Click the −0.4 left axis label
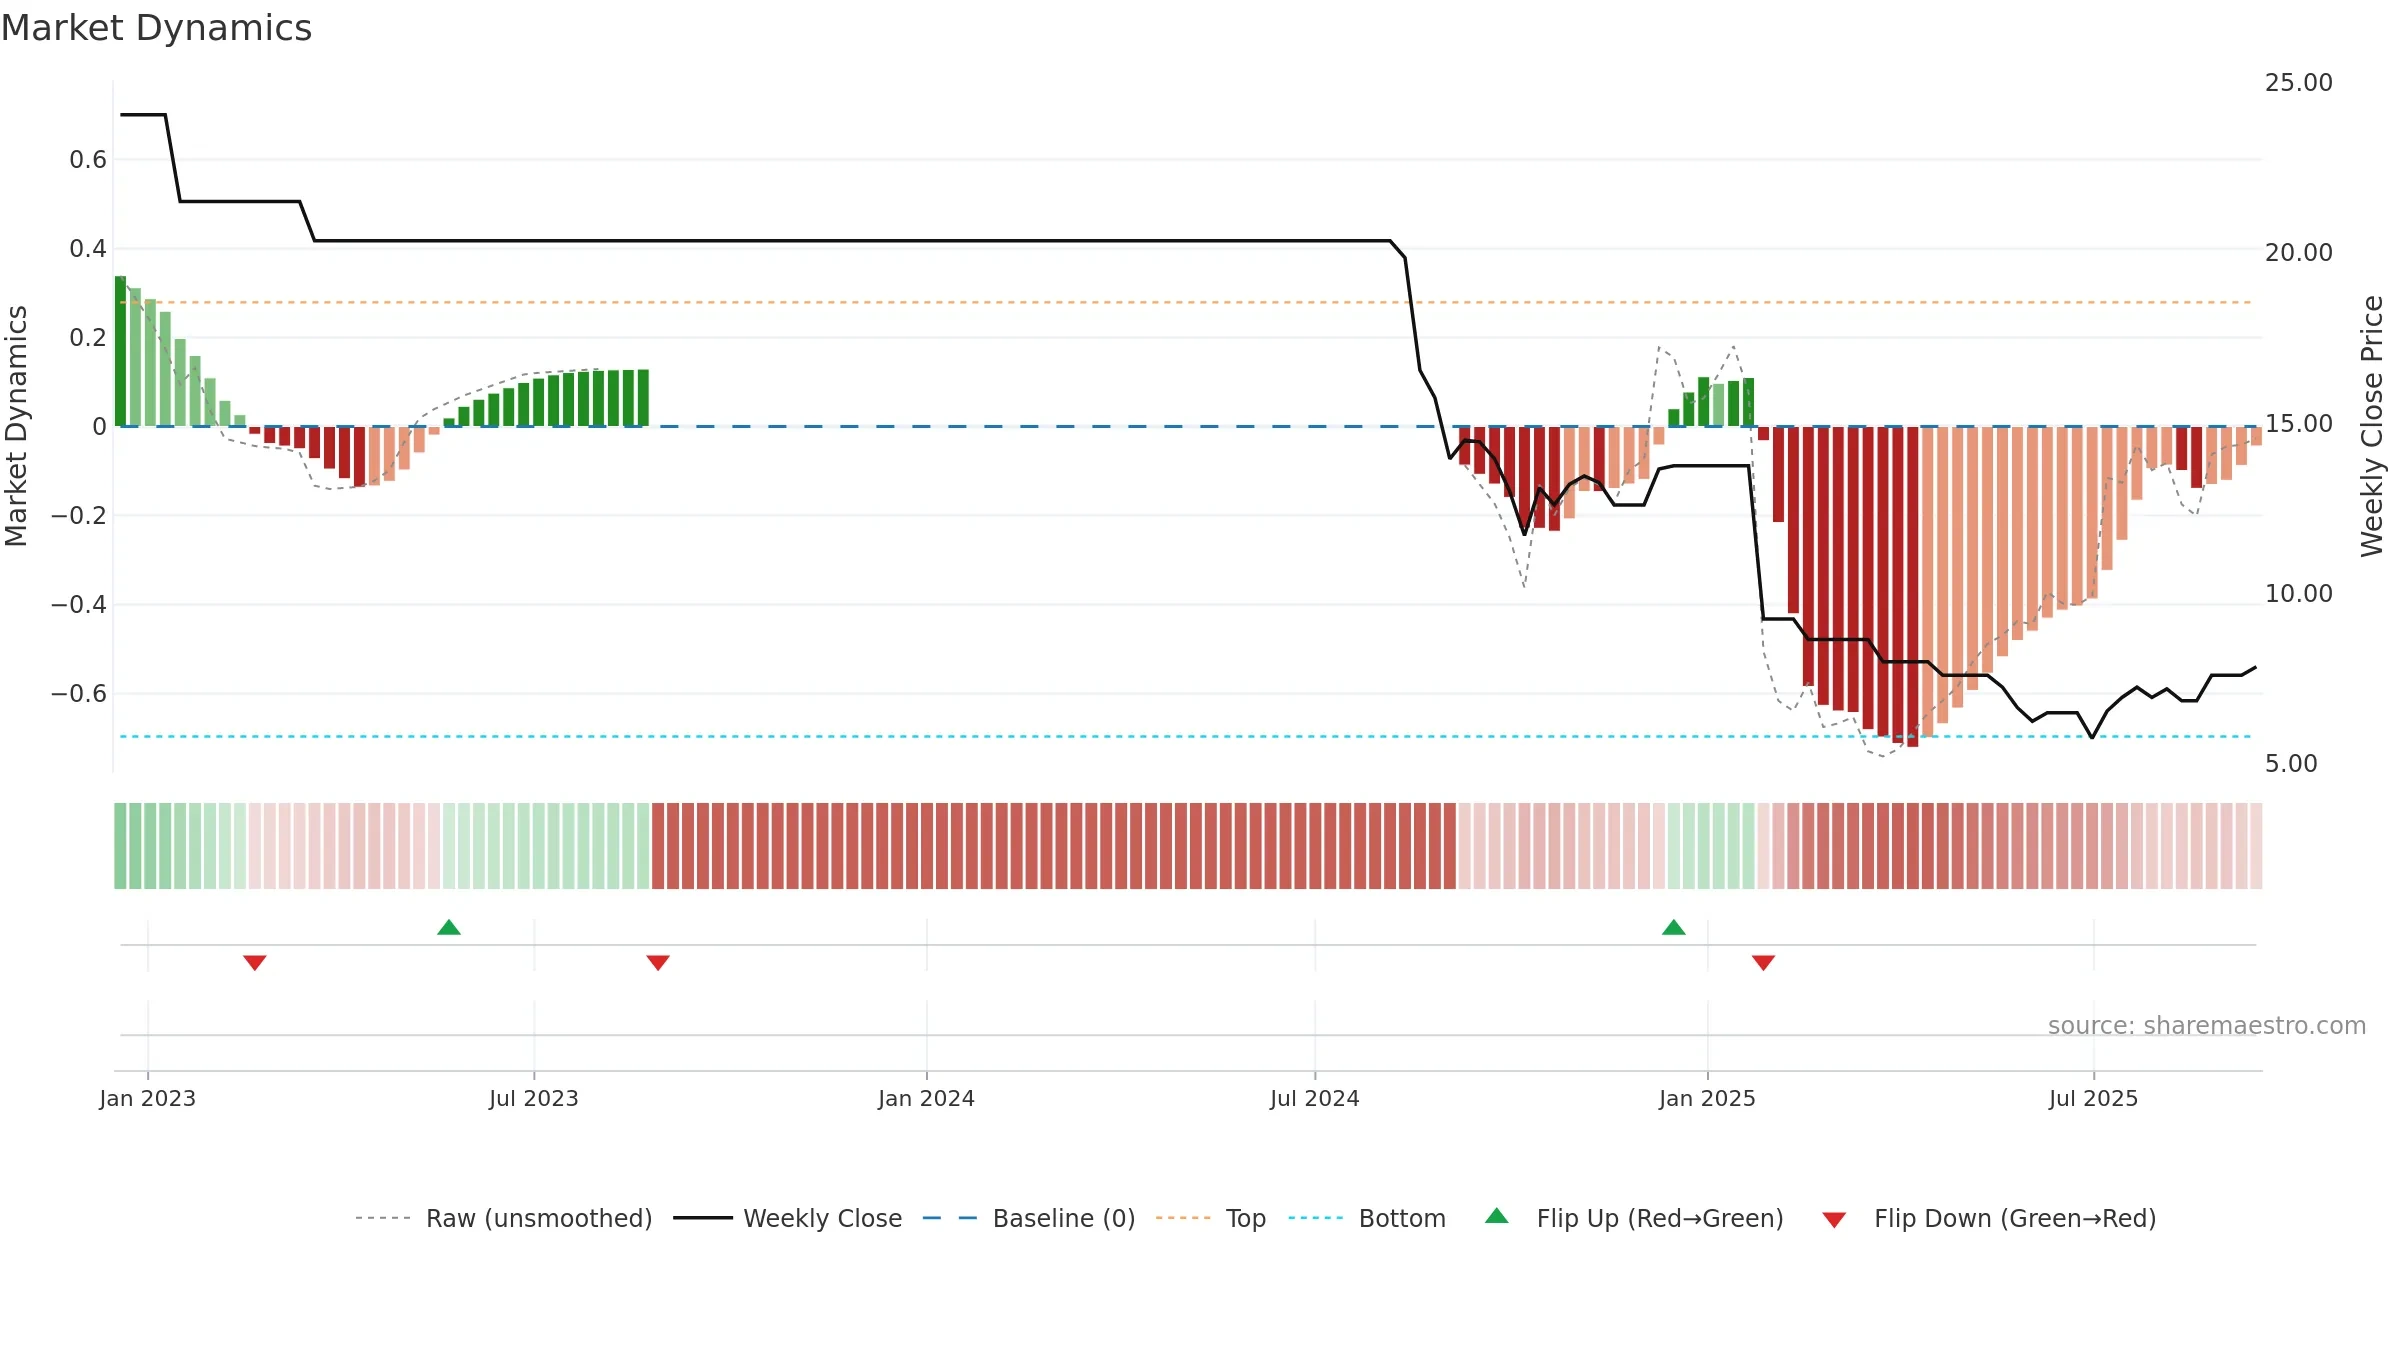 tap(79, 604)
